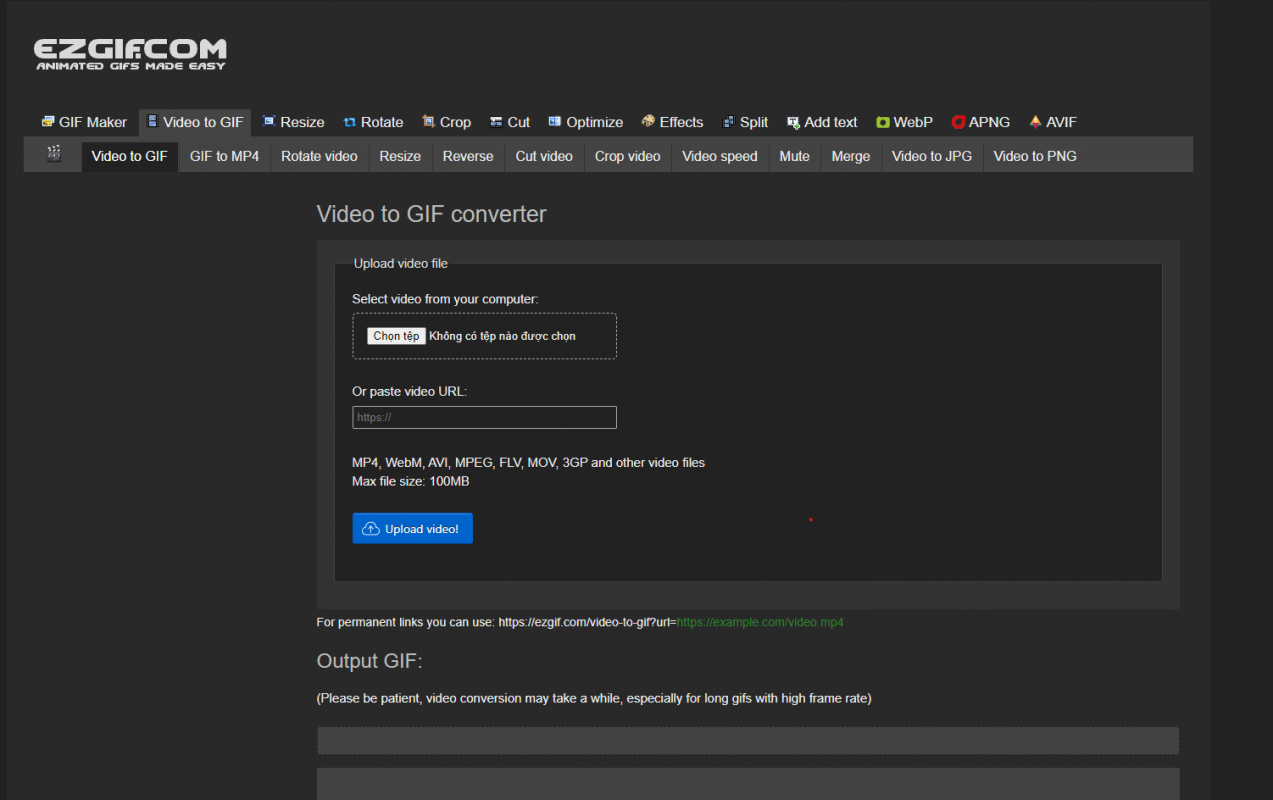The height and width of the screenshot is (800, 1273).
Task: Open the AVIF menu label
Action: click(1061, 122)
